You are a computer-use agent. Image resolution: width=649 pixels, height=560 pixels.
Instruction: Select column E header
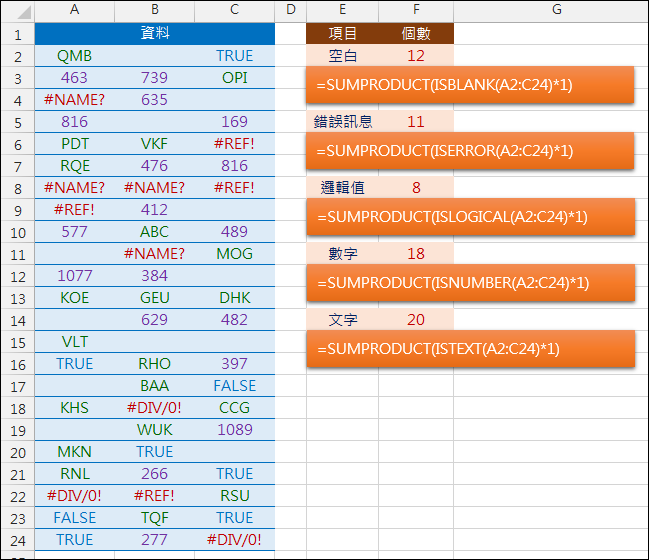coord(342,10)
